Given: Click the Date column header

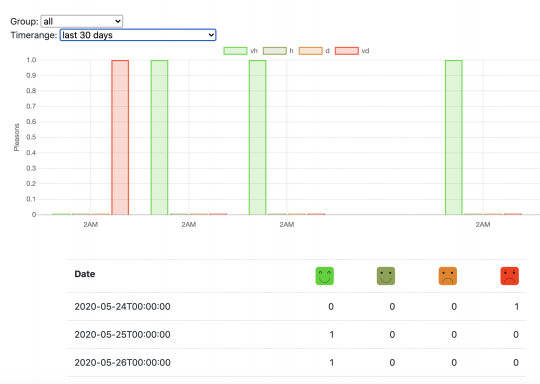Looking at the screenshot, I should (85, 274).
